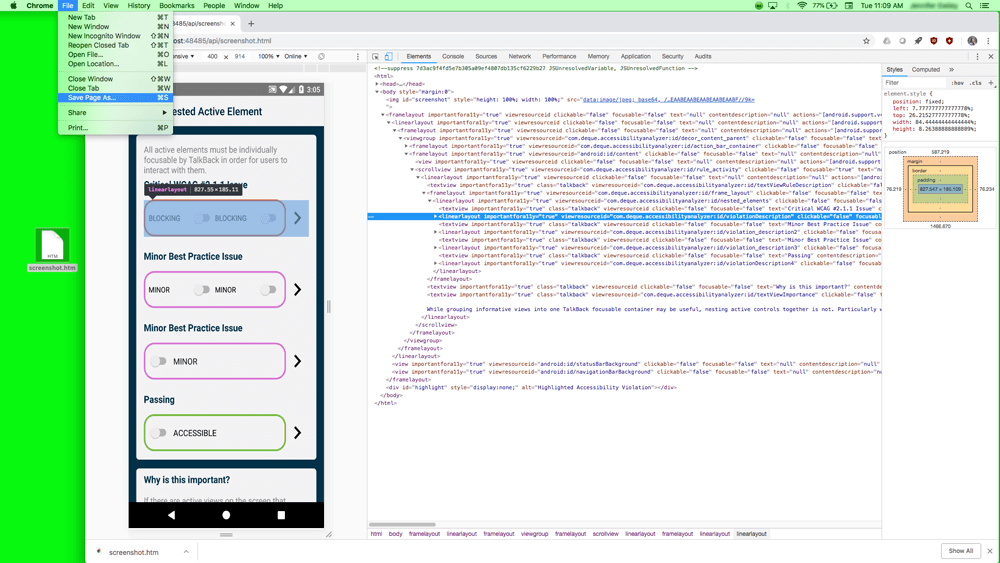Tap the Android home circle button
1000x563 pixels.
(x=226, y=515)
